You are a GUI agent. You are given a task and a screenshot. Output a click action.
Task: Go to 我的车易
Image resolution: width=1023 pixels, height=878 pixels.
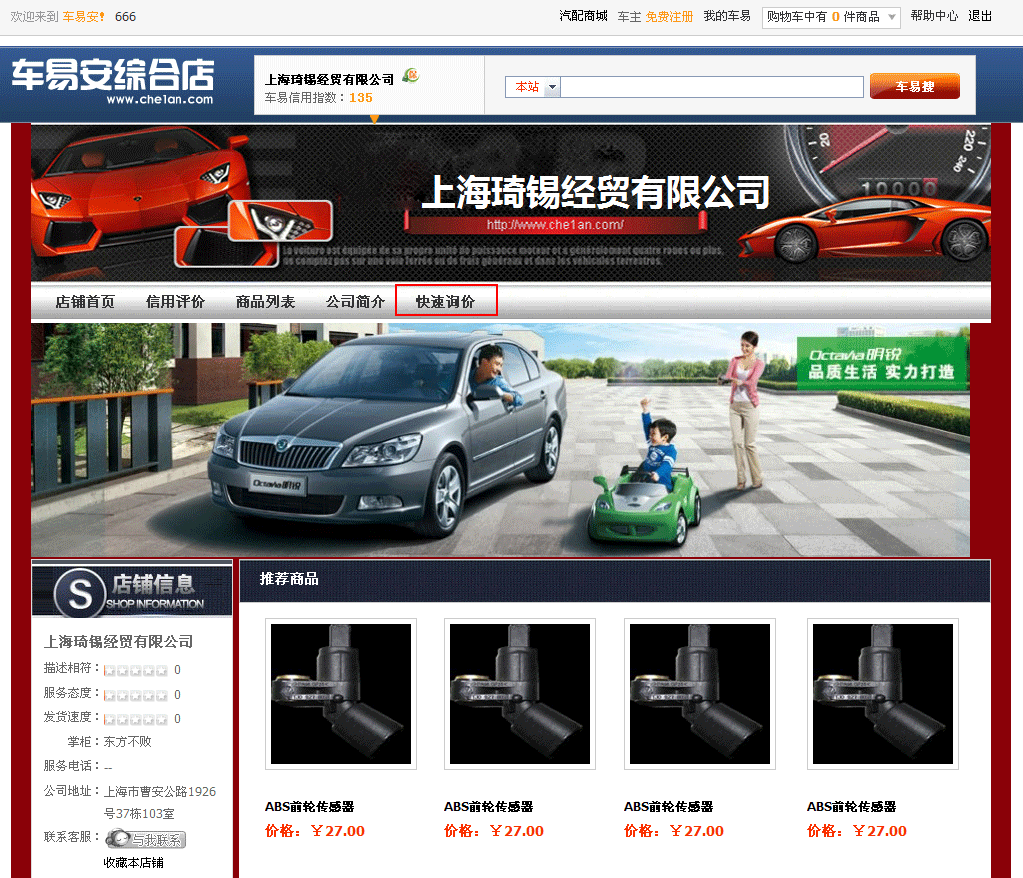coord(727,16)
